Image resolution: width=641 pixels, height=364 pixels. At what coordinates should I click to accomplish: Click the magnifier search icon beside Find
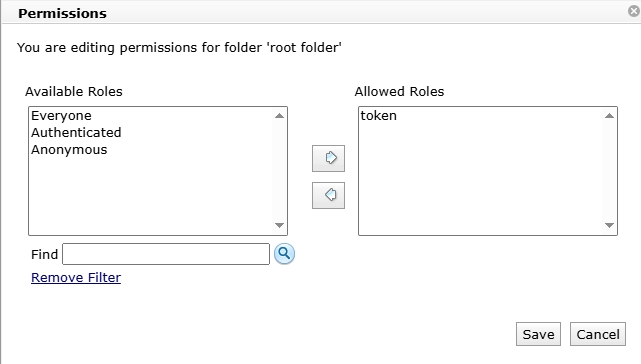(284, 254)
